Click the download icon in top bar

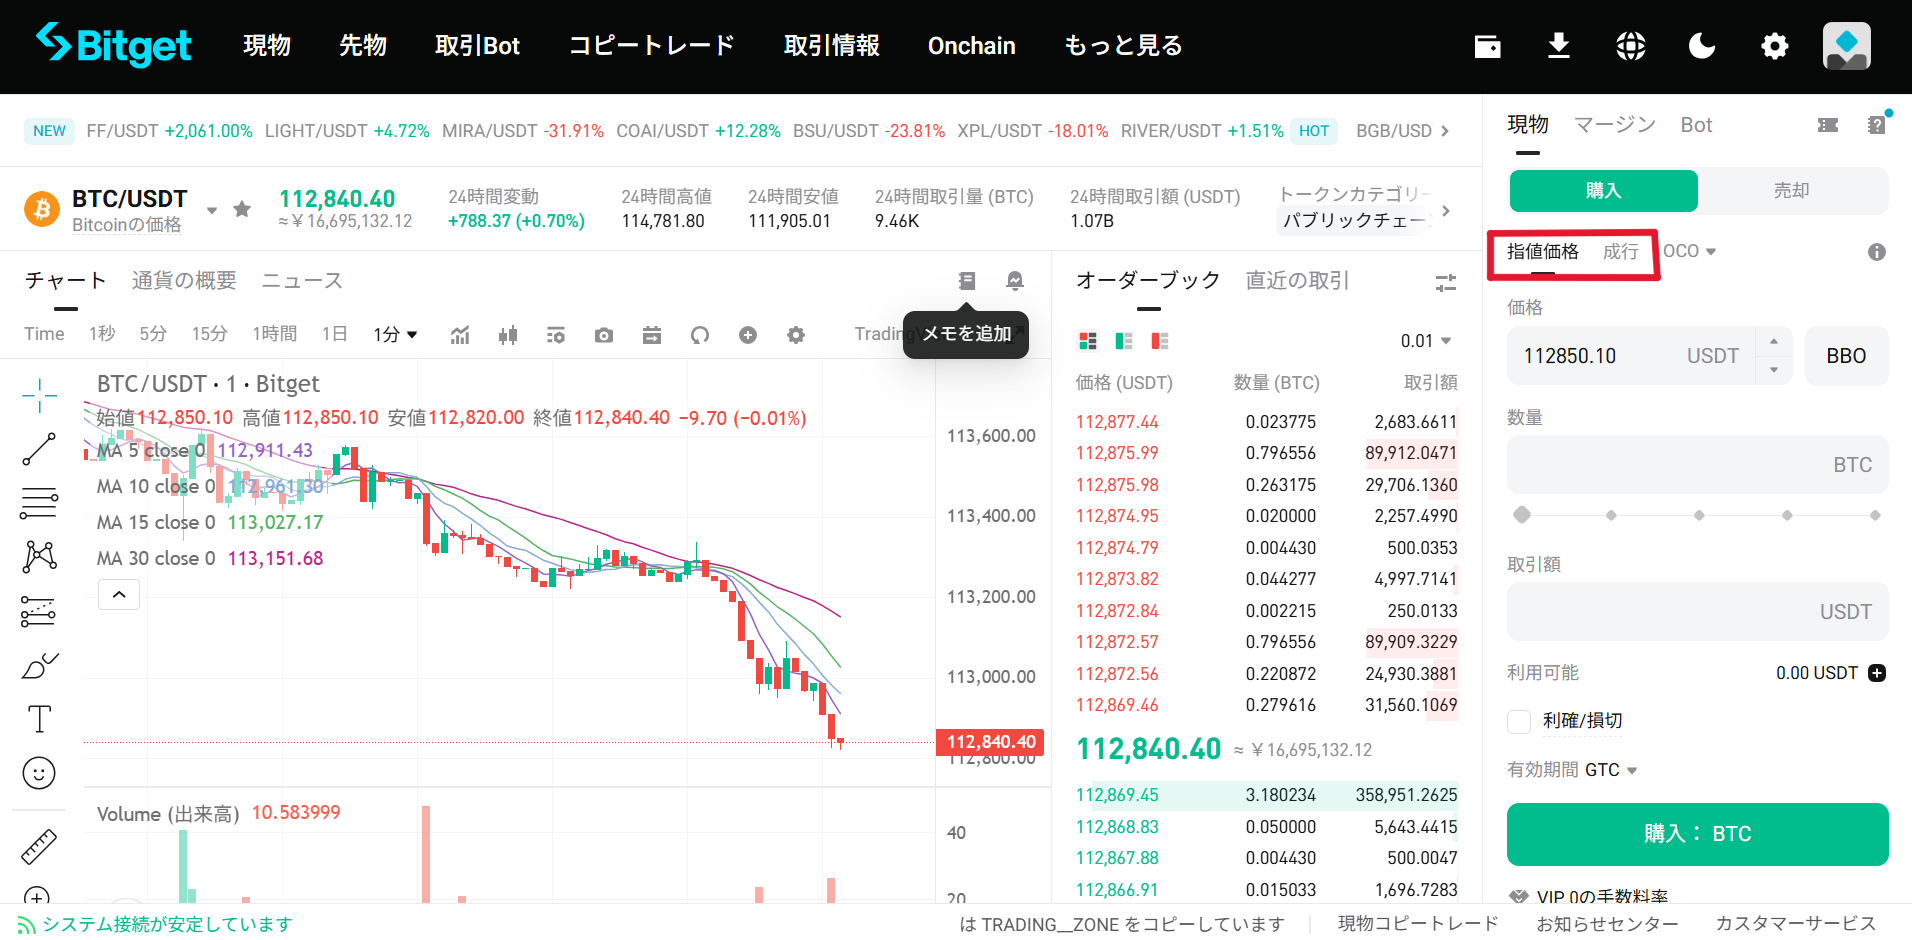coord(1558,46)
